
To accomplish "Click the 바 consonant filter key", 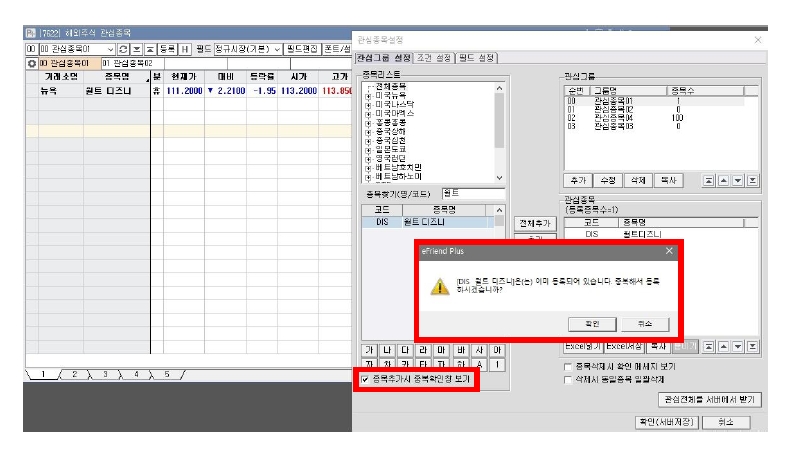I will tap(461, 350).
